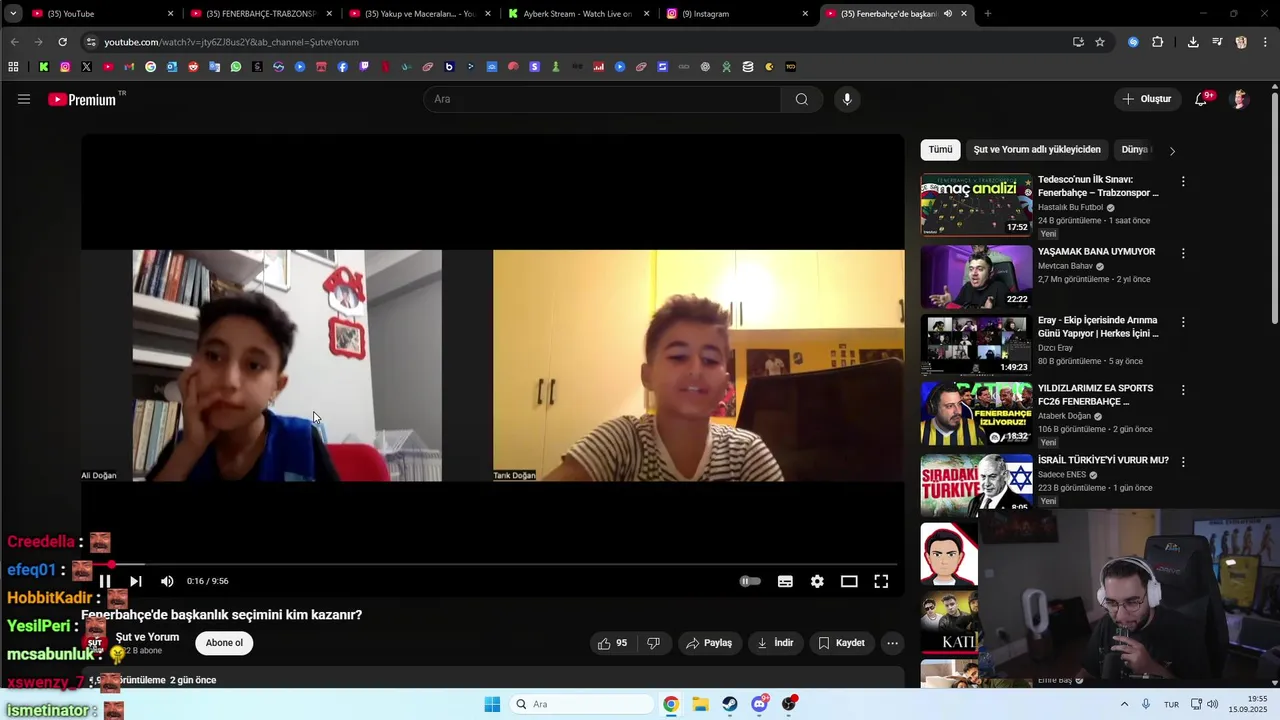Screen dimensions: 1280x720
Task: Open player settings gear
Action: click(817, 581)
